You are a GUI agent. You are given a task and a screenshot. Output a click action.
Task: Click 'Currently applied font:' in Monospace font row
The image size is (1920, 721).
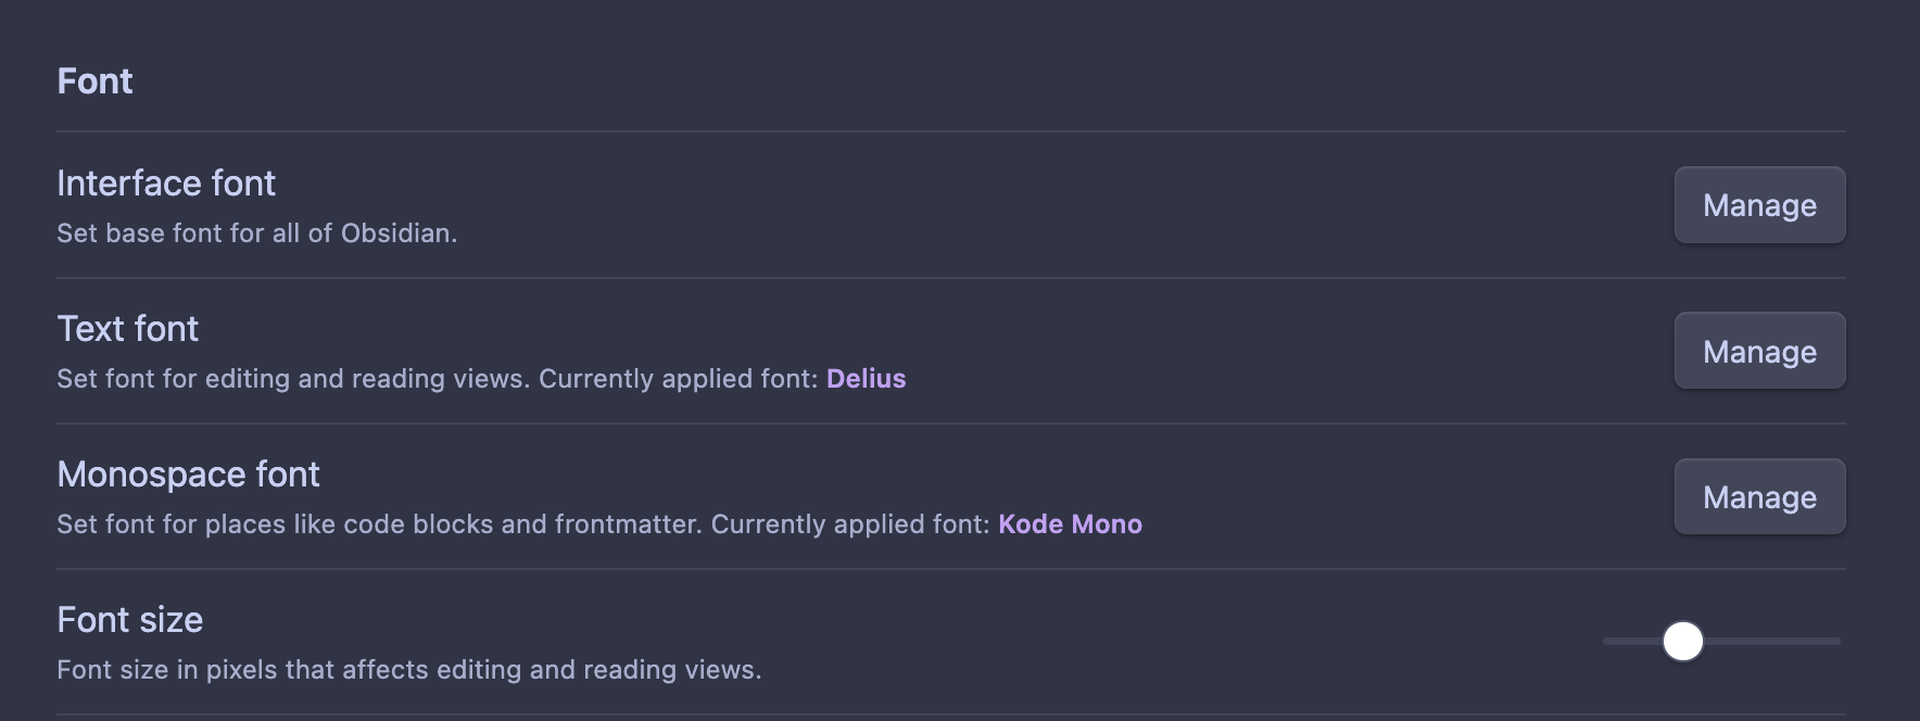pos(850,524)
